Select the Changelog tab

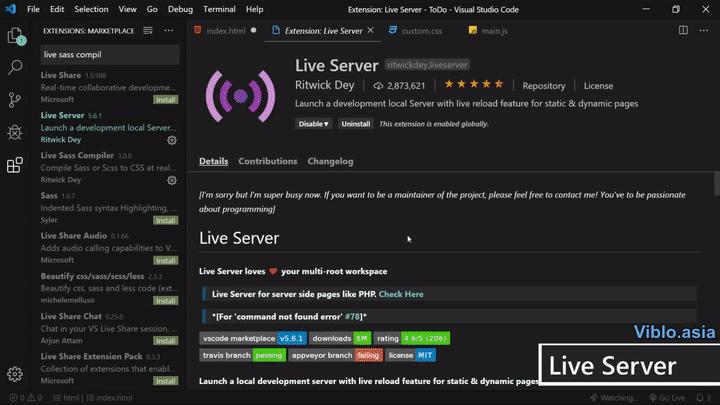331,161
